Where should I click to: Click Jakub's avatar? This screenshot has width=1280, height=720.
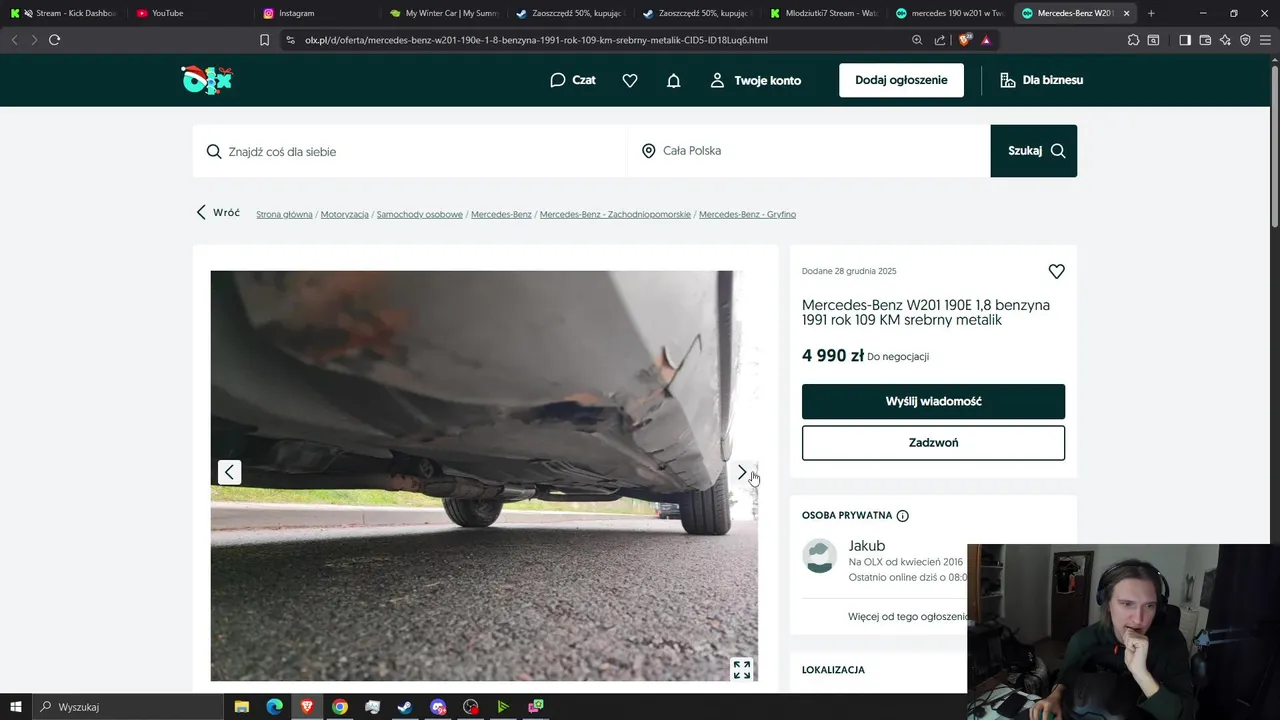pos(820,556)
